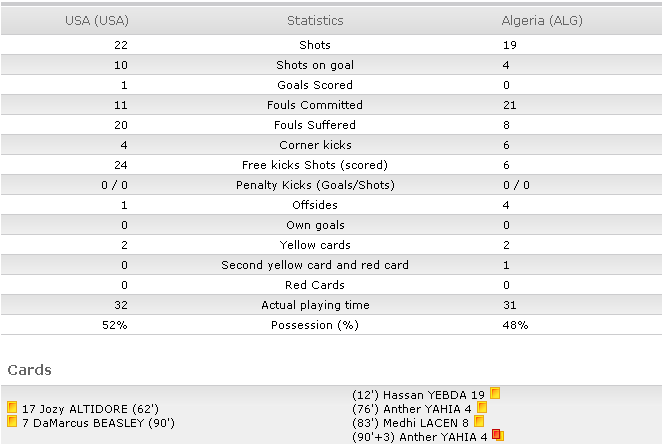Click the Shots on goal row label
663x444 pixels.
click(315, 65)
